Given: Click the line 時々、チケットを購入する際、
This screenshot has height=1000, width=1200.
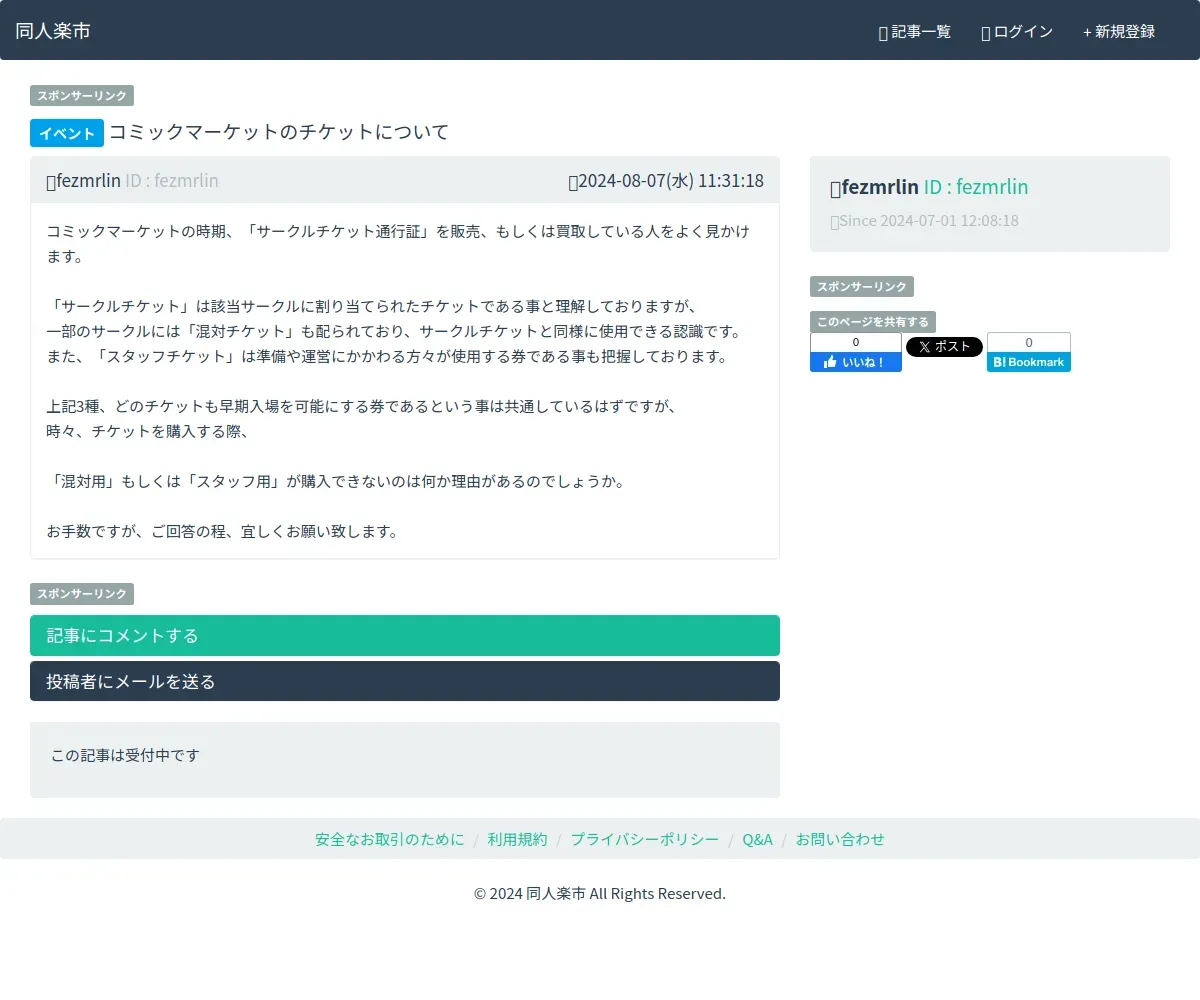Looking at the screenshot, I should point(147,431).
